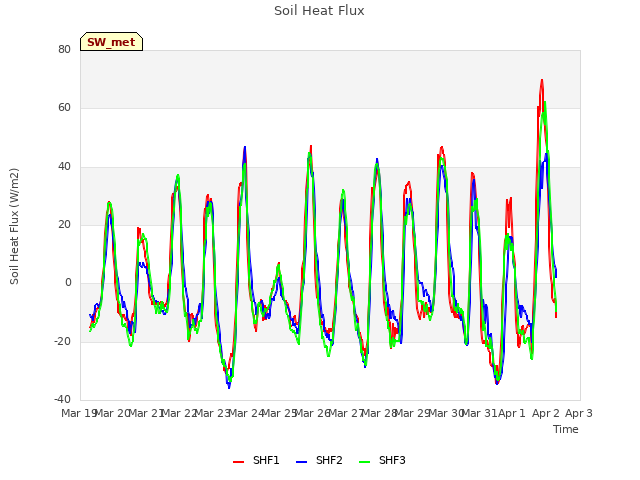Click the -40 y-axis tick label

coord(62,399)
